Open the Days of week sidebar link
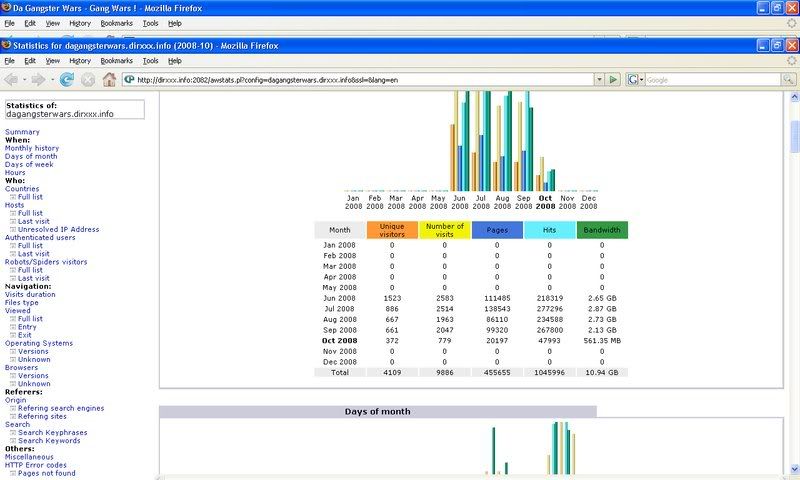This screenshot has height=480, width=800. [29, 164]
